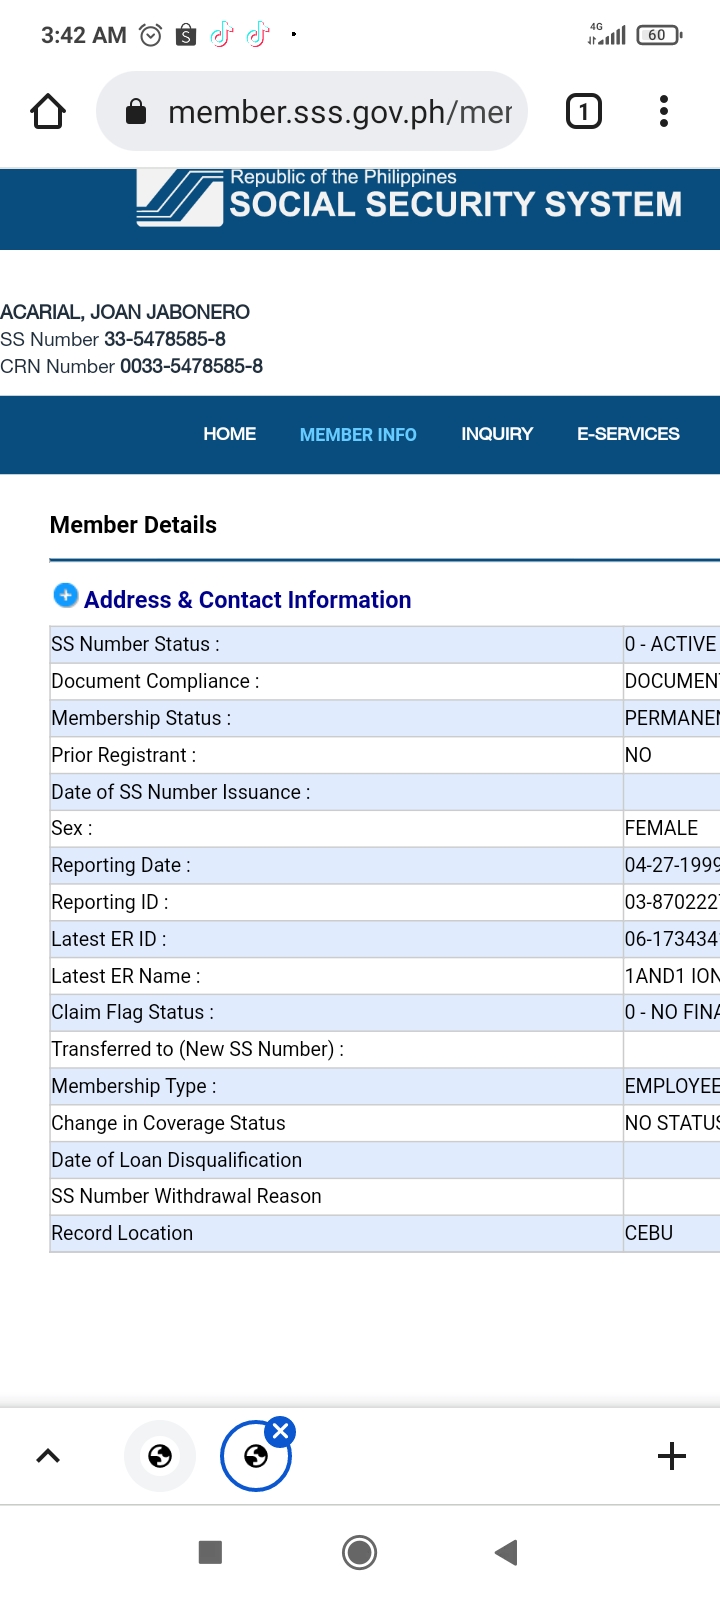Tap the padlock site security icon
Viewport: 720px width, 1600px height.
[x=136, y=112]
